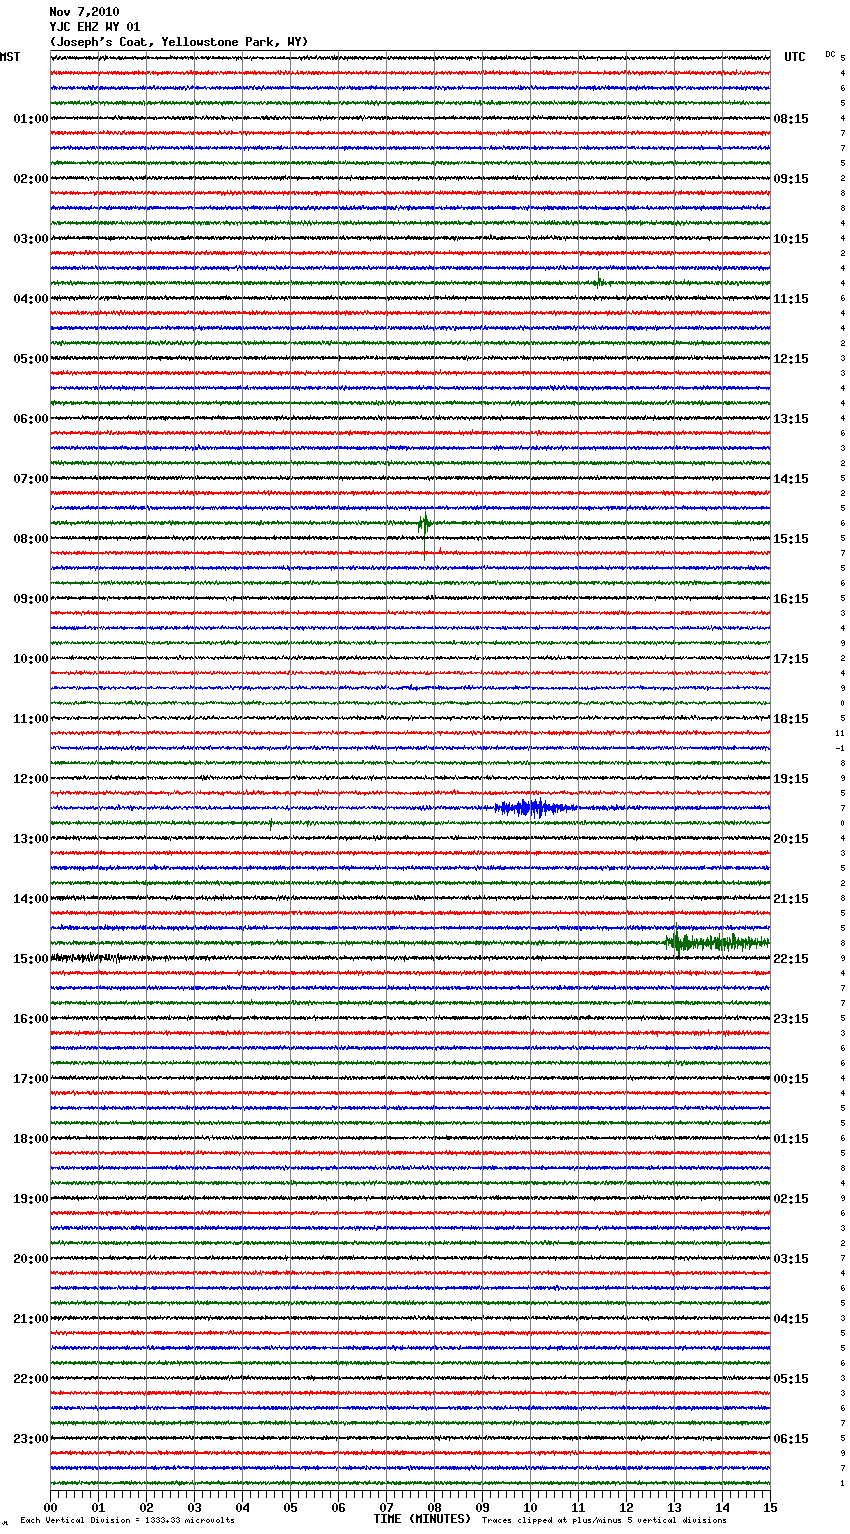
Task: Select the 16:00 MST time label
Action: pos(31,1019)
